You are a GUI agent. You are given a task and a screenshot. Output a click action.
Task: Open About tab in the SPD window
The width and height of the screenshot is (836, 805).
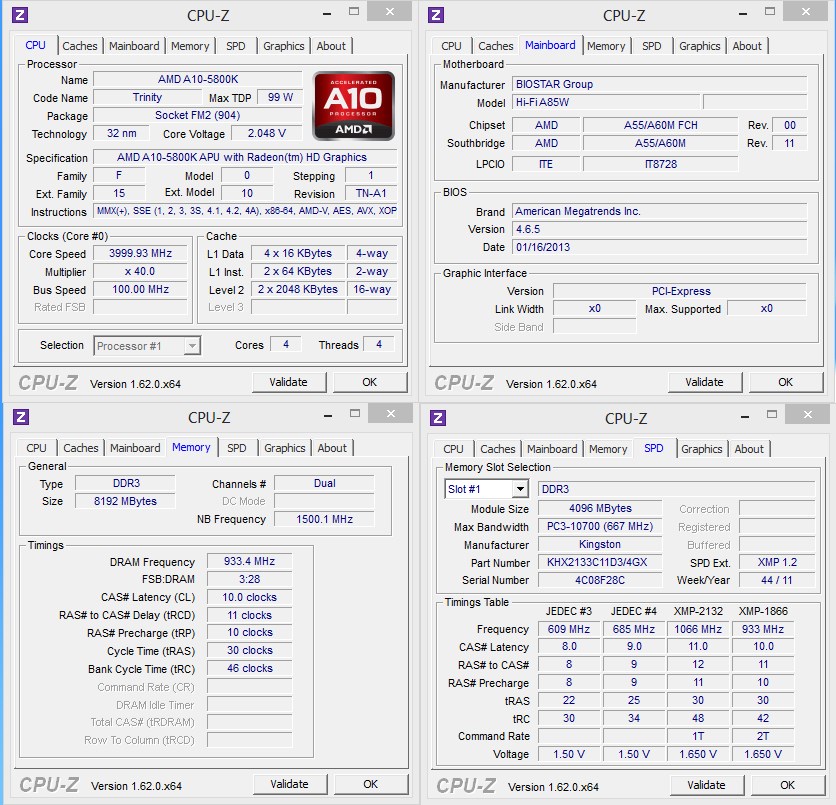[749, 449]
